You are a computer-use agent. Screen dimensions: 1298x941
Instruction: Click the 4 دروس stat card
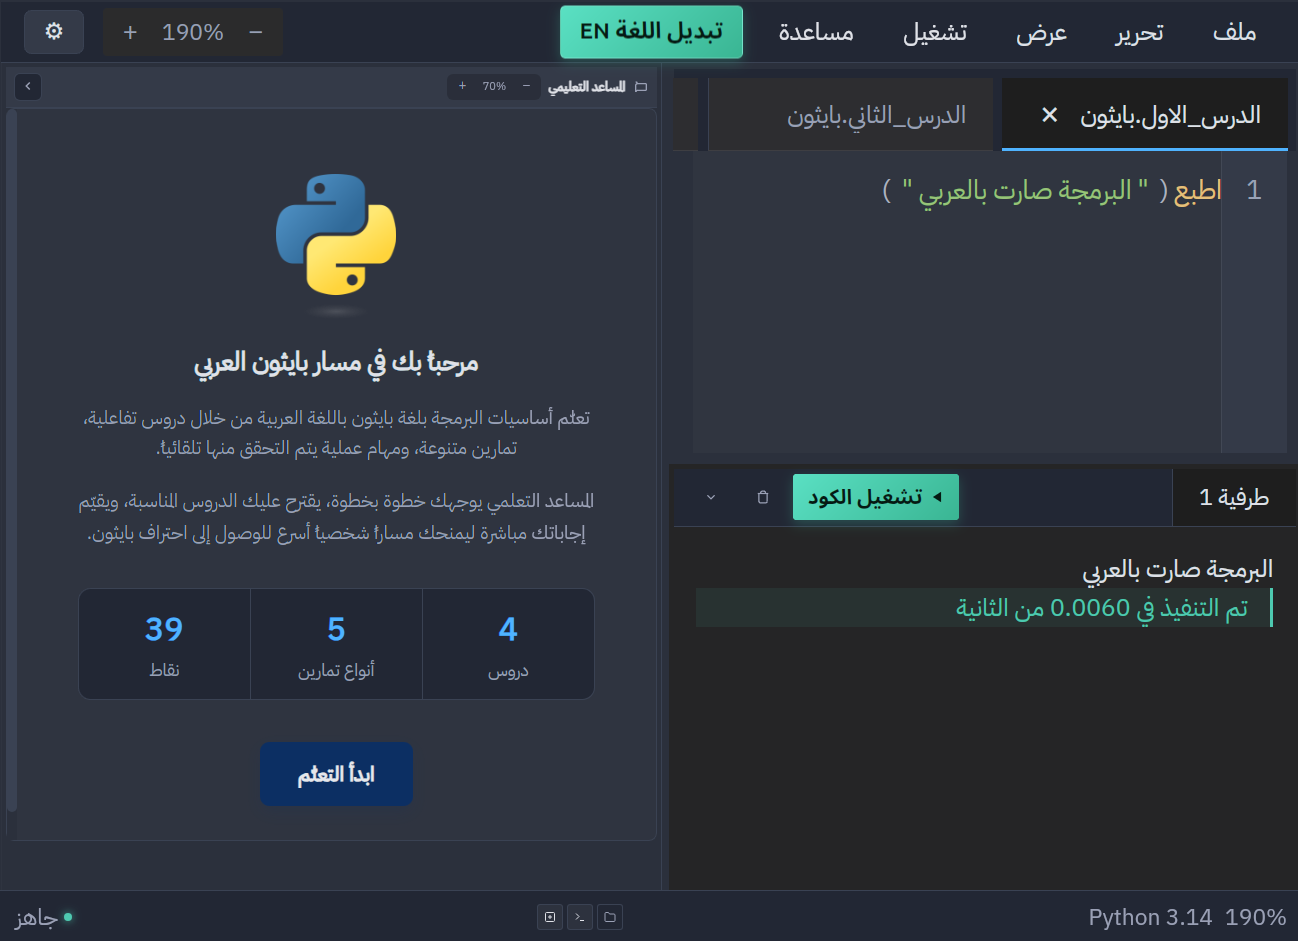click(508, 644)
